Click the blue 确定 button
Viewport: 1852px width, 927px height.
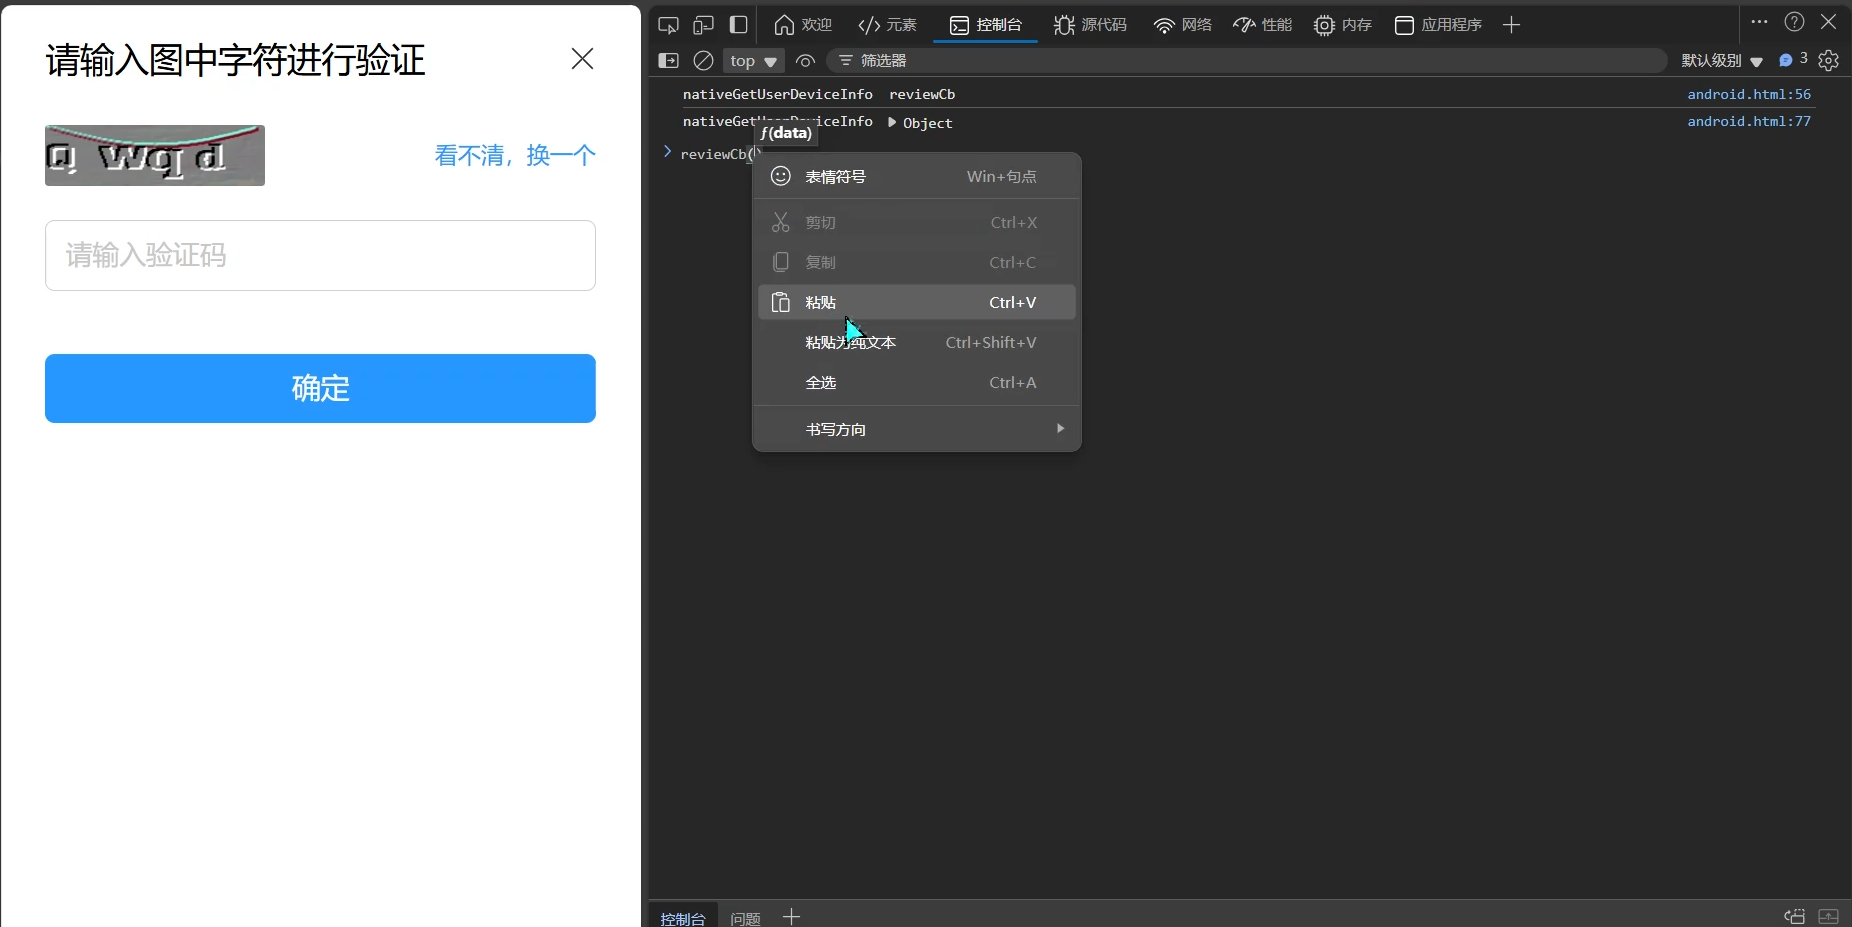click(320, 388)
